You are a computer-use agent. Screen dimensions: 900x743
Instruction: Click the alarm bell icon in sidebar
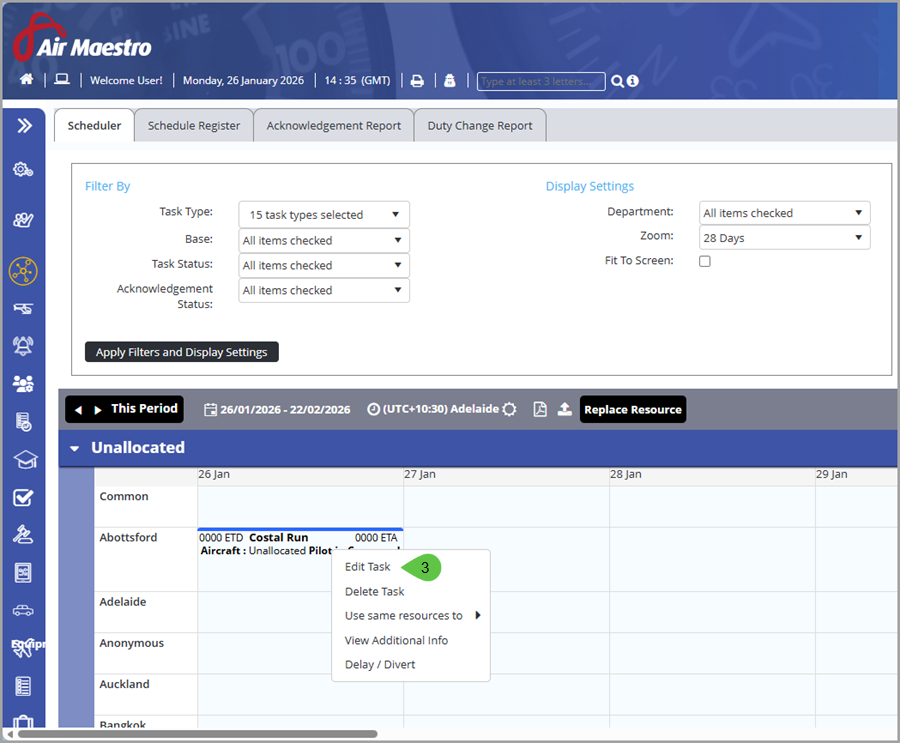tap(24, 346)
